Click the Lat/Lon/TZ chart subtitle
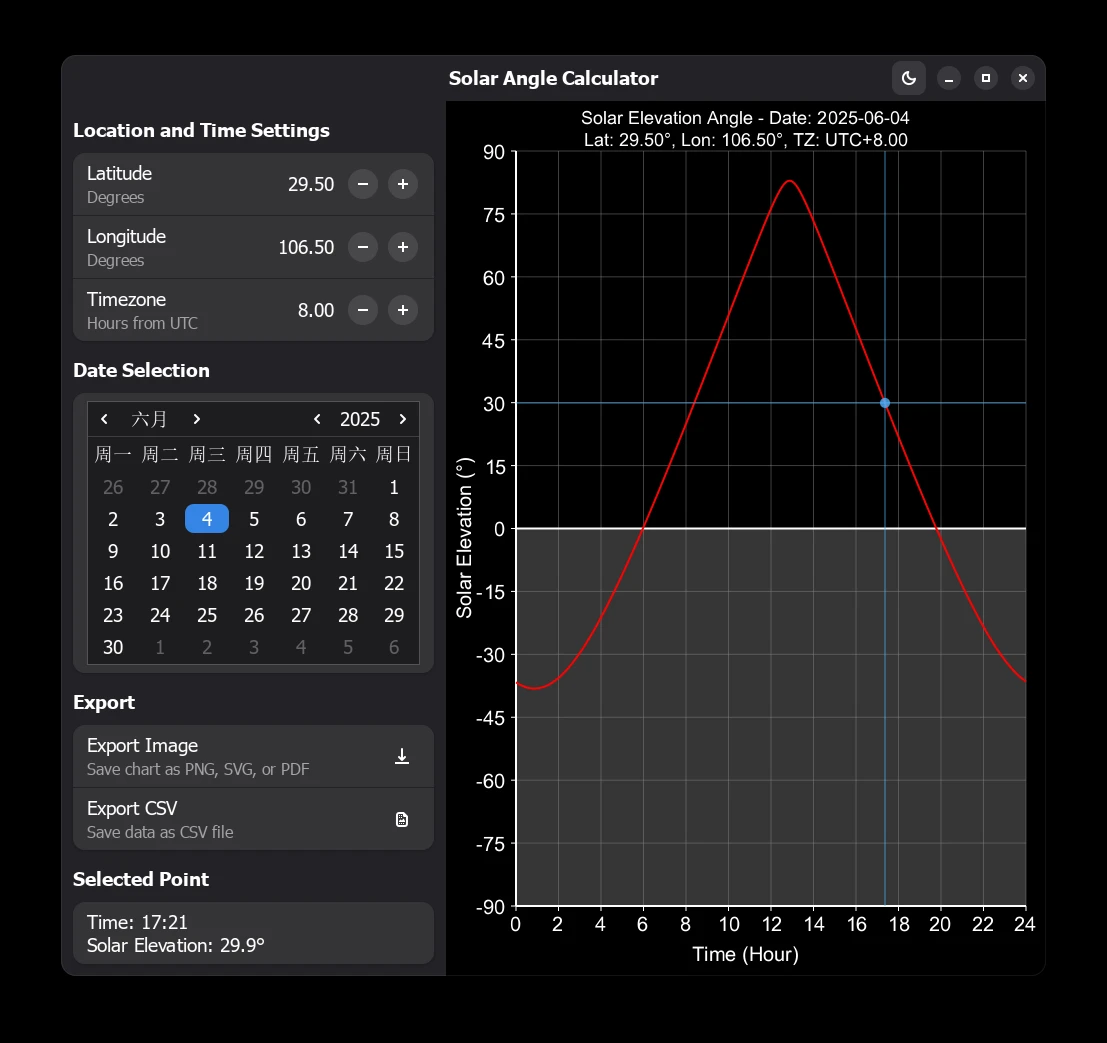The width and height of the screenshot is (1107, 1043). click(746, 140)
